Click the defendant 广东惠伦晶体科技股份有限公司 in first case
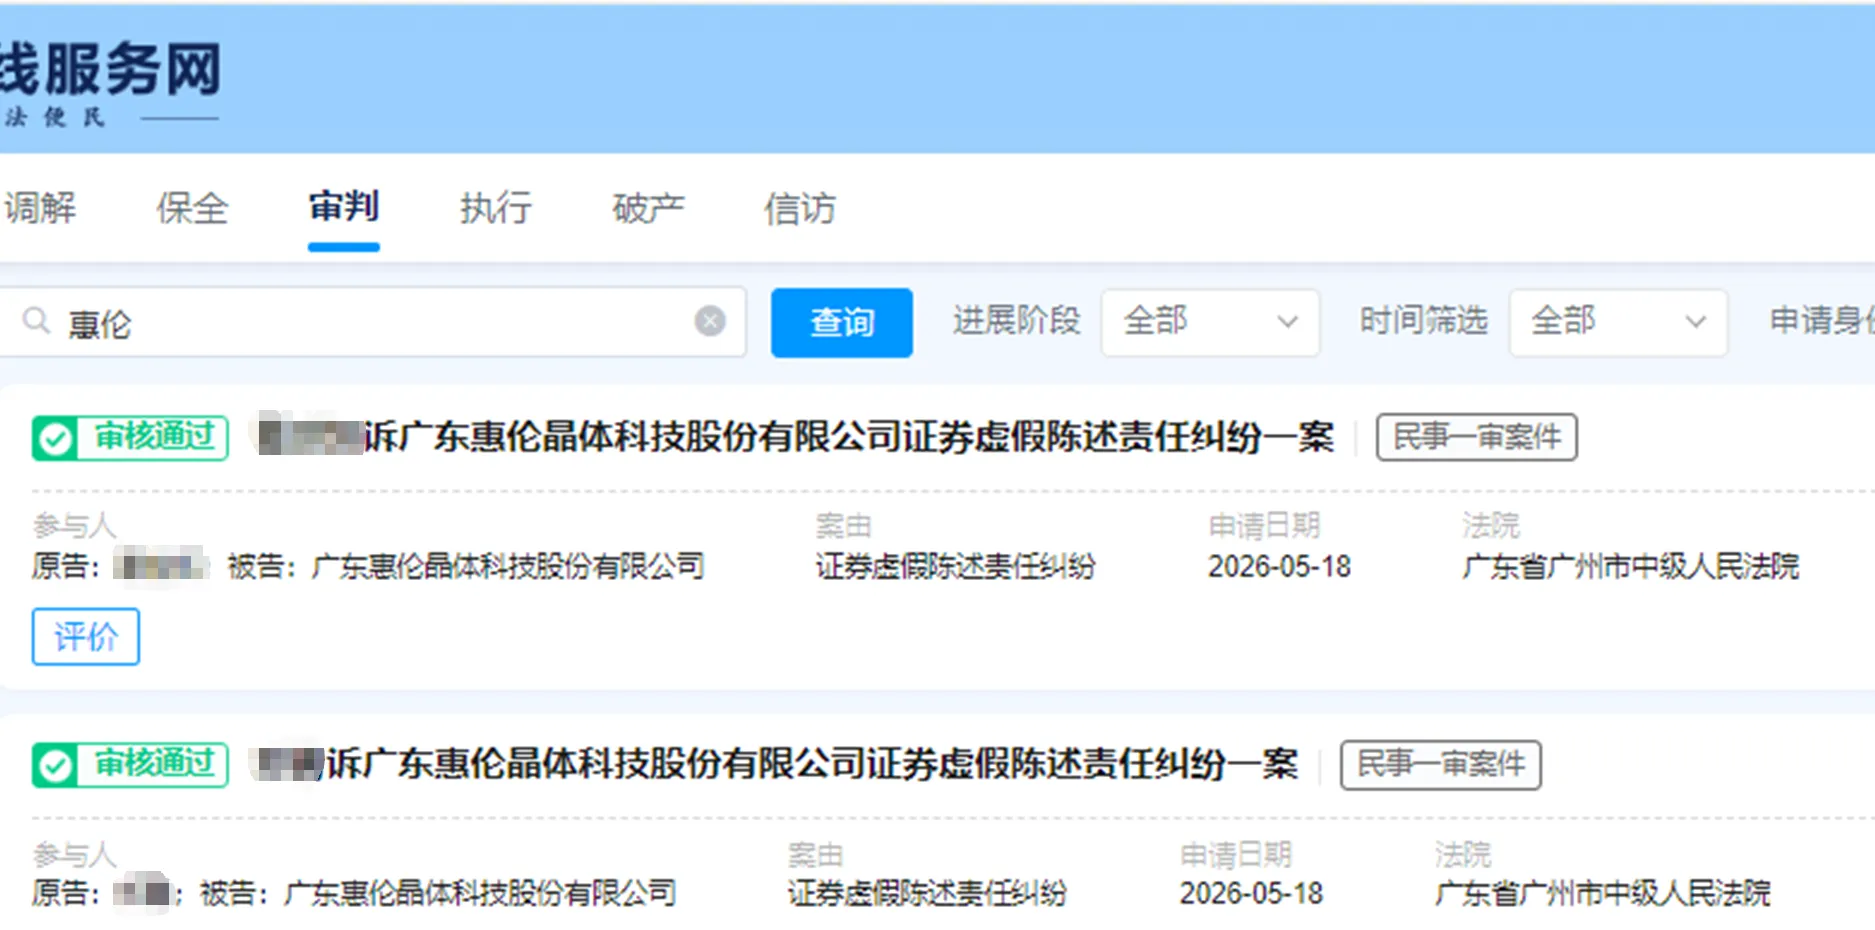Screen dimensions: 1875x930 508,567
